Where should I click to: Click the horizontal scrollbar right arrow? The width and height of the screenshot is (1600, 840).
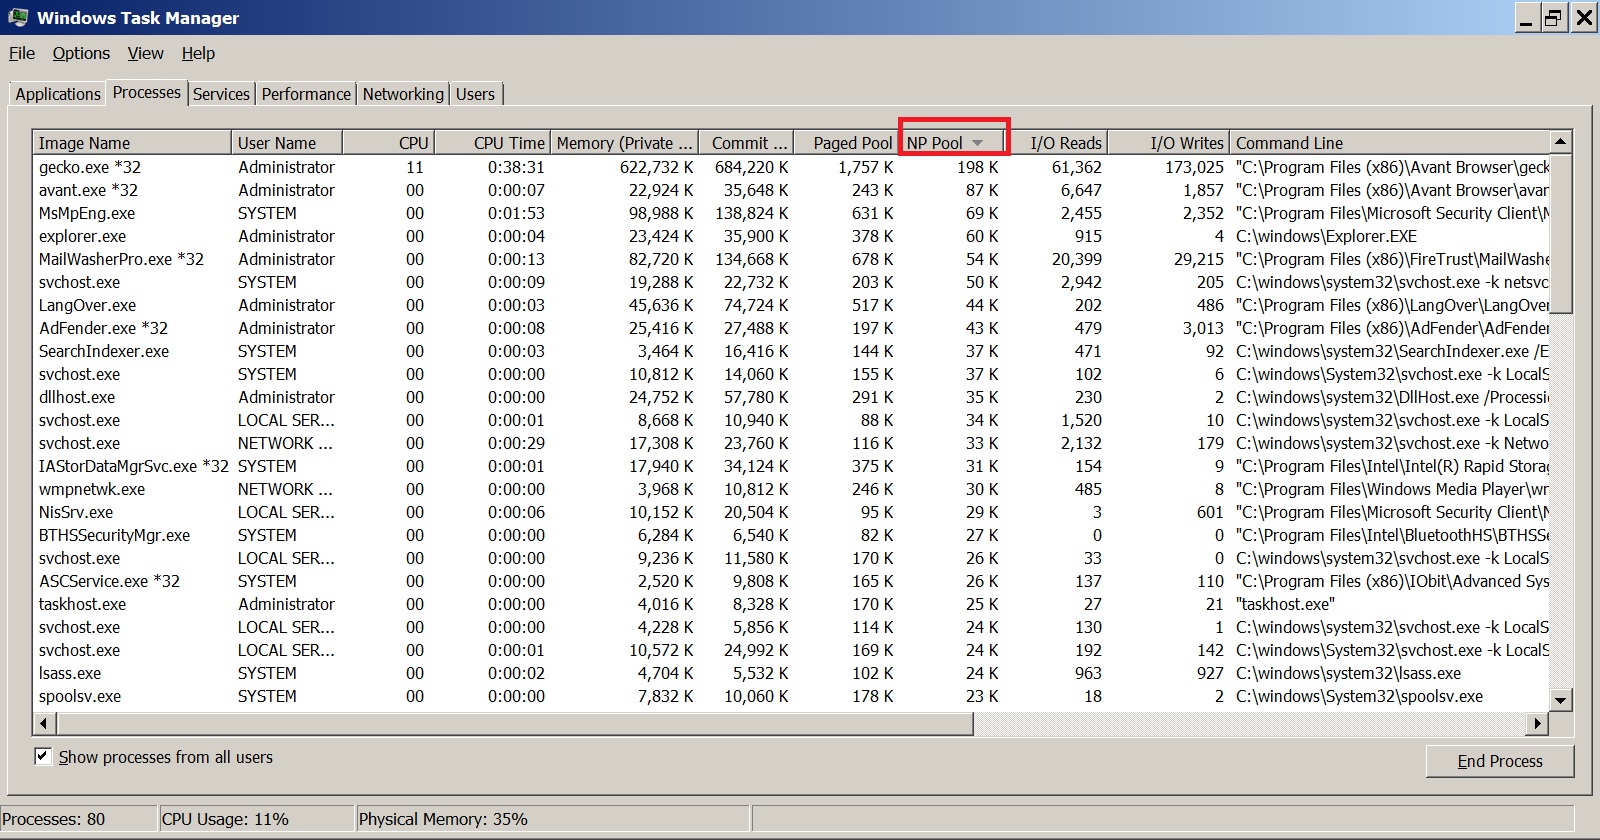tap(1538, 723)
